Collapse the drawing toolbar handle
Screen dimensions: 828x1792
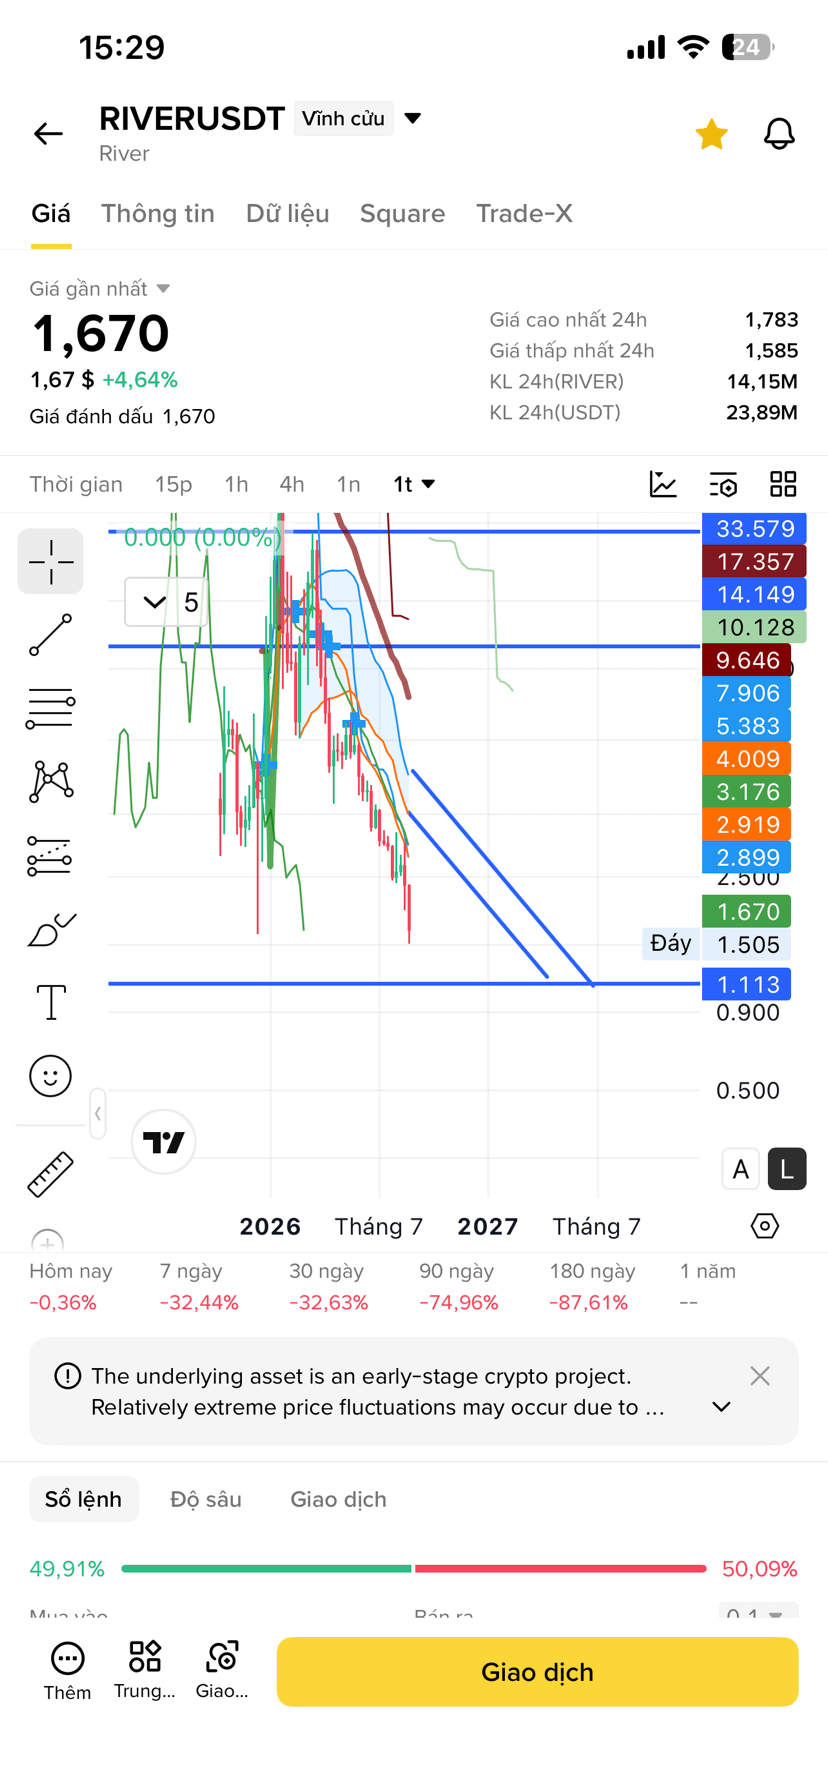pyautogui.click(x=97, y=1113)
